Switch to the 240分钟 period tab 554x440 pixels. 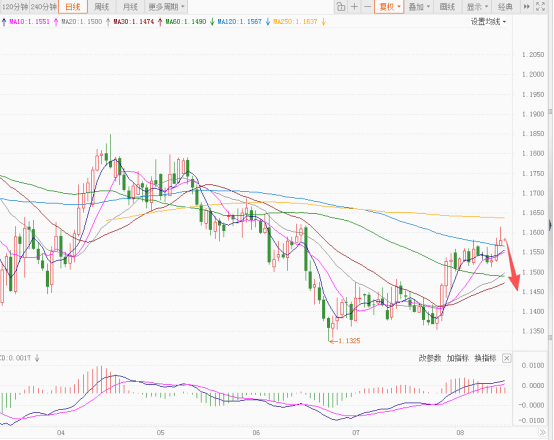pyautogui.click(x=43, y=7)
